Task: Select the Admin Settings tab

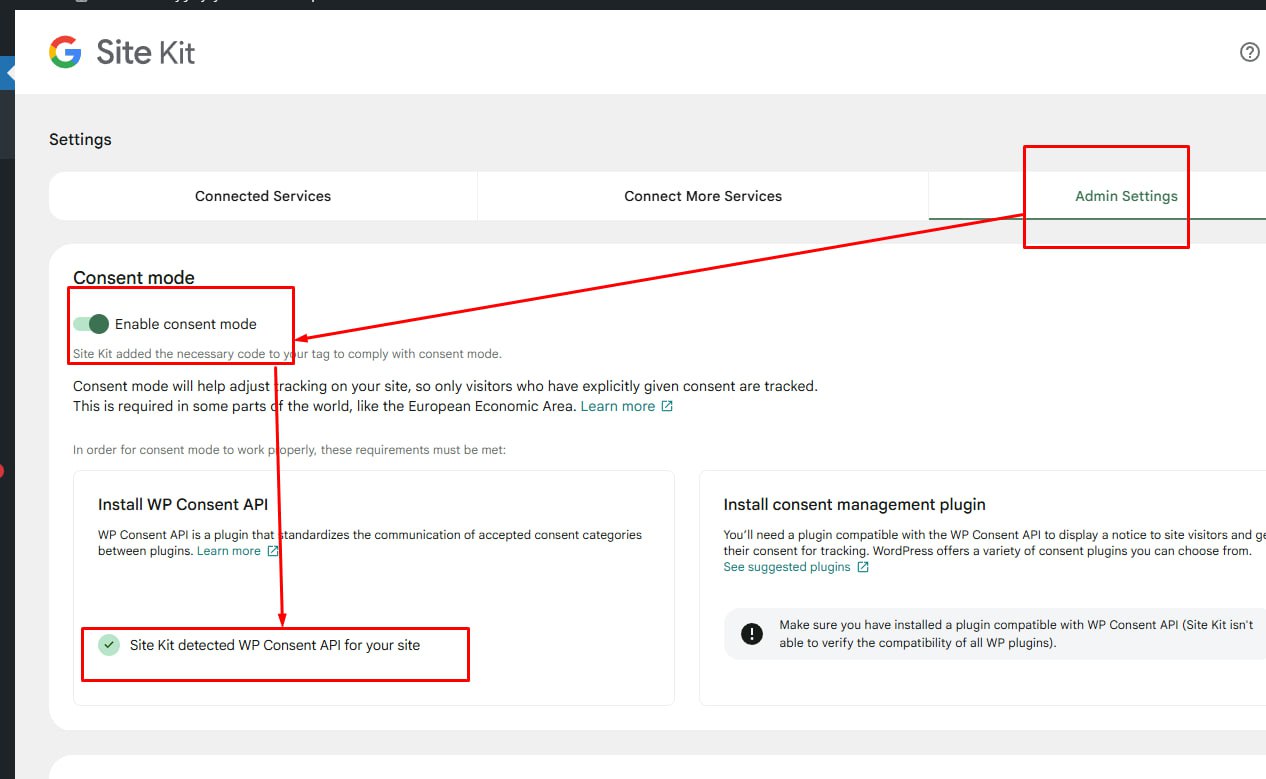Action: [1126, 196]
